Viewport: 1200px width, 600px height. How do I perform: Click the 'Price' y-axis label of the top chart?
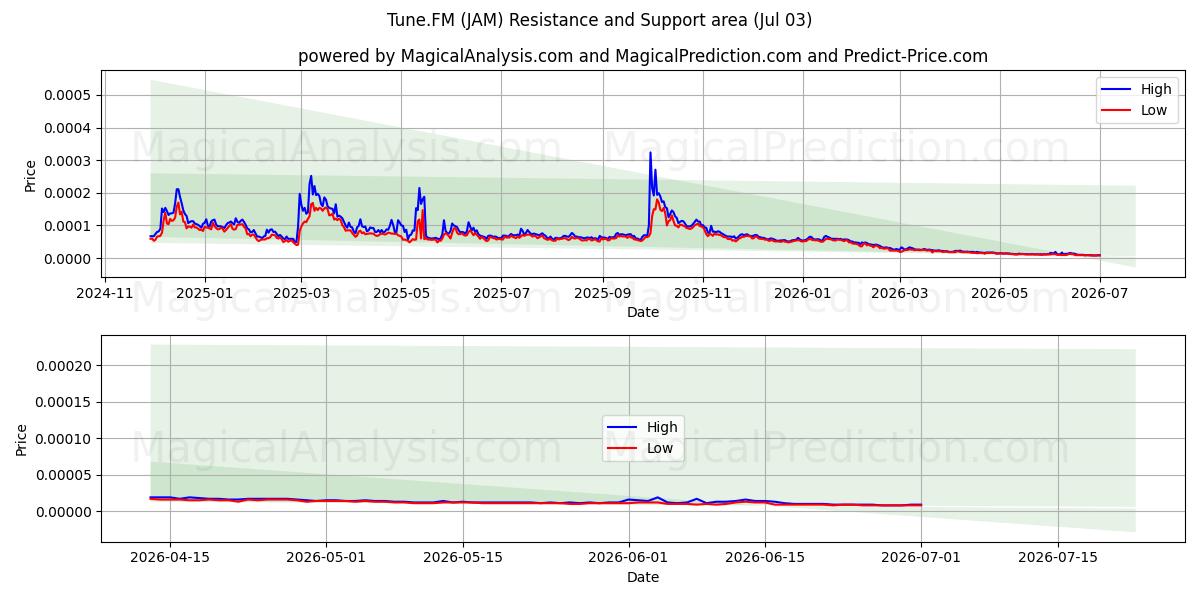[30, 176]
